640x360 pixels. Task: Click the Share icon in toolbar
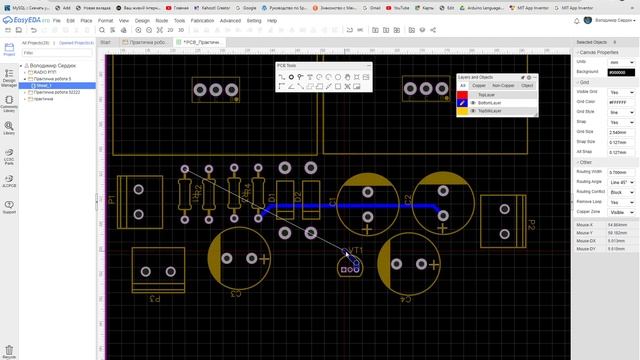(x=433, y=30)
